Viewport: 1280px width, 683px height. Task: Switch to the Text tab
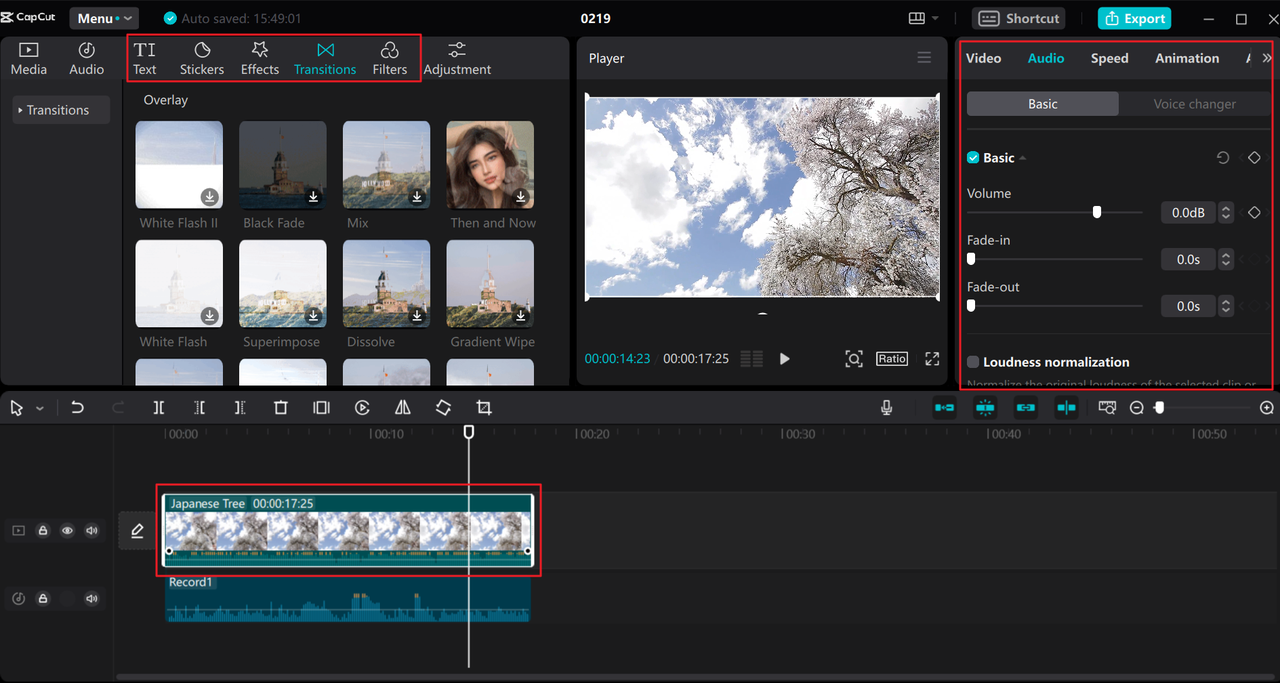pos(145,59)
